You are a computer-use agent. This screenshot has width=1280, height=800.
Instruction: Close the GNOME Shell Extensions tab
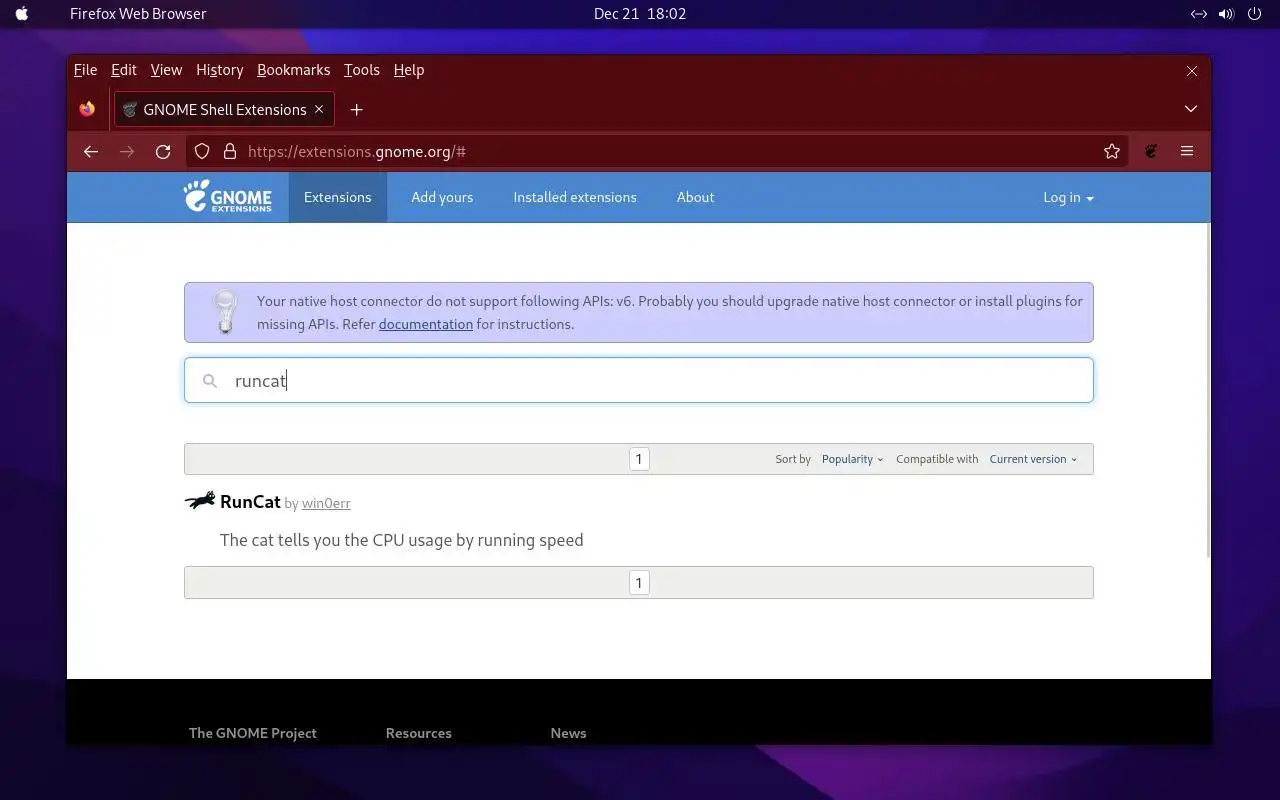coord(319,109)
